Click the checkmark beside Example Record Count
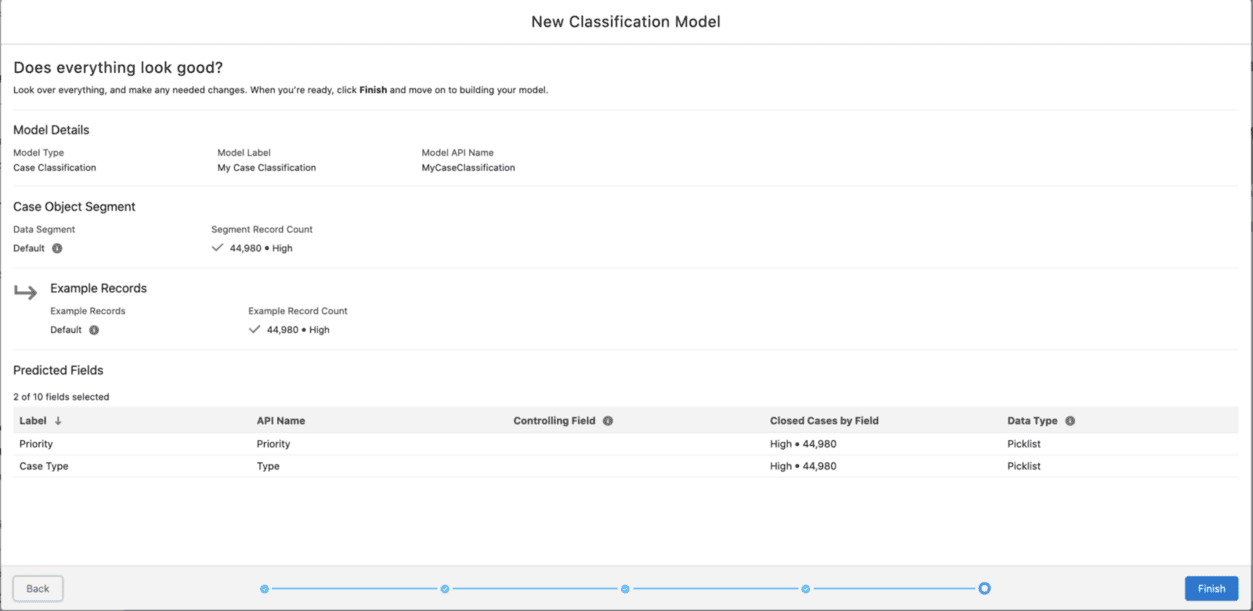This screenshot has width=1253, height=611. pyautogui.click(x=256, y=328)
